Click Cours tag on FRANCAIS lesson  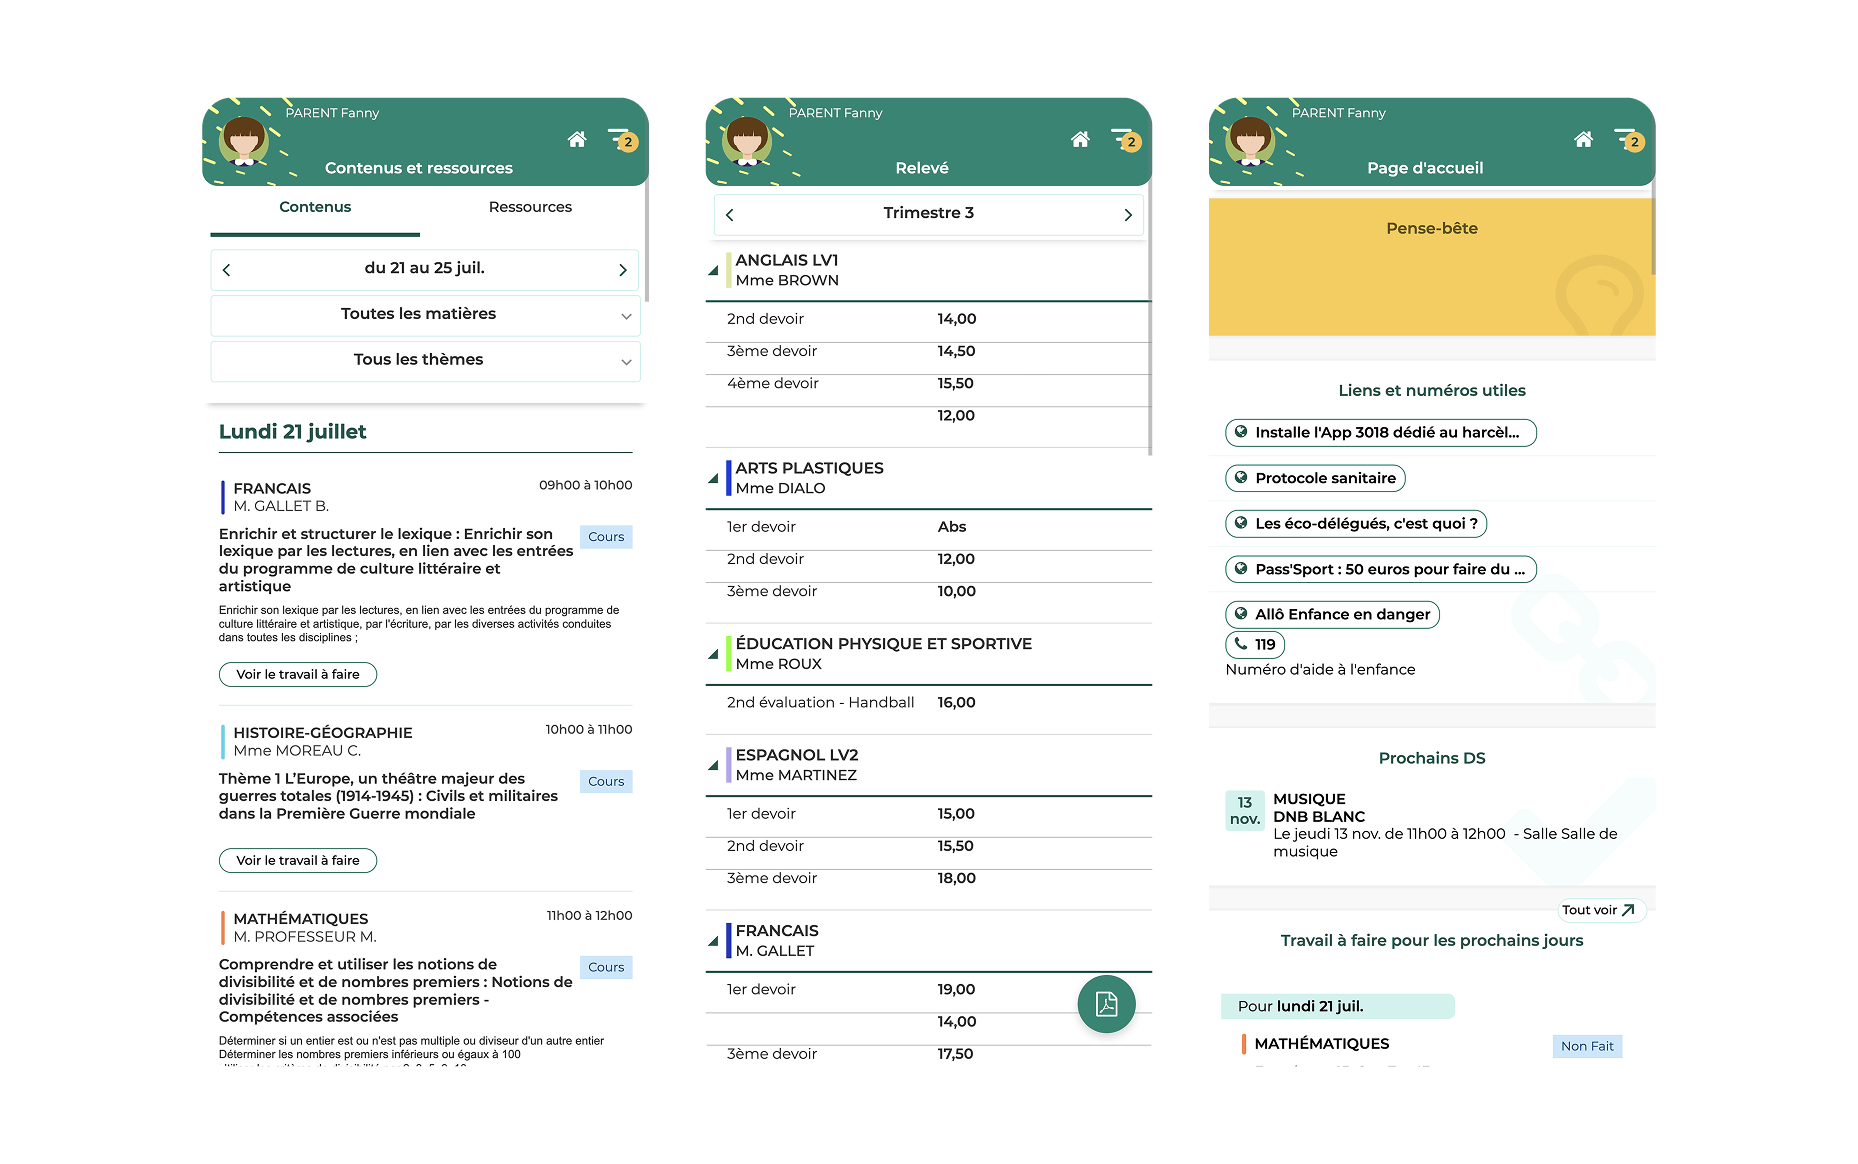click(606, 537)
